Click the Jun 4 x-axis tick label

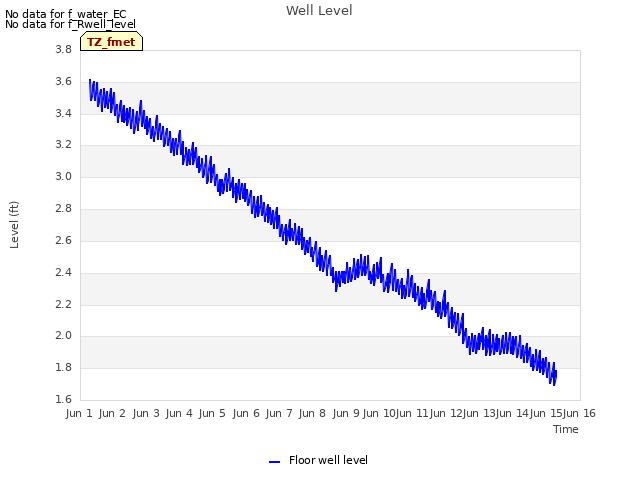pyautogui.click(x=179, y=413)
